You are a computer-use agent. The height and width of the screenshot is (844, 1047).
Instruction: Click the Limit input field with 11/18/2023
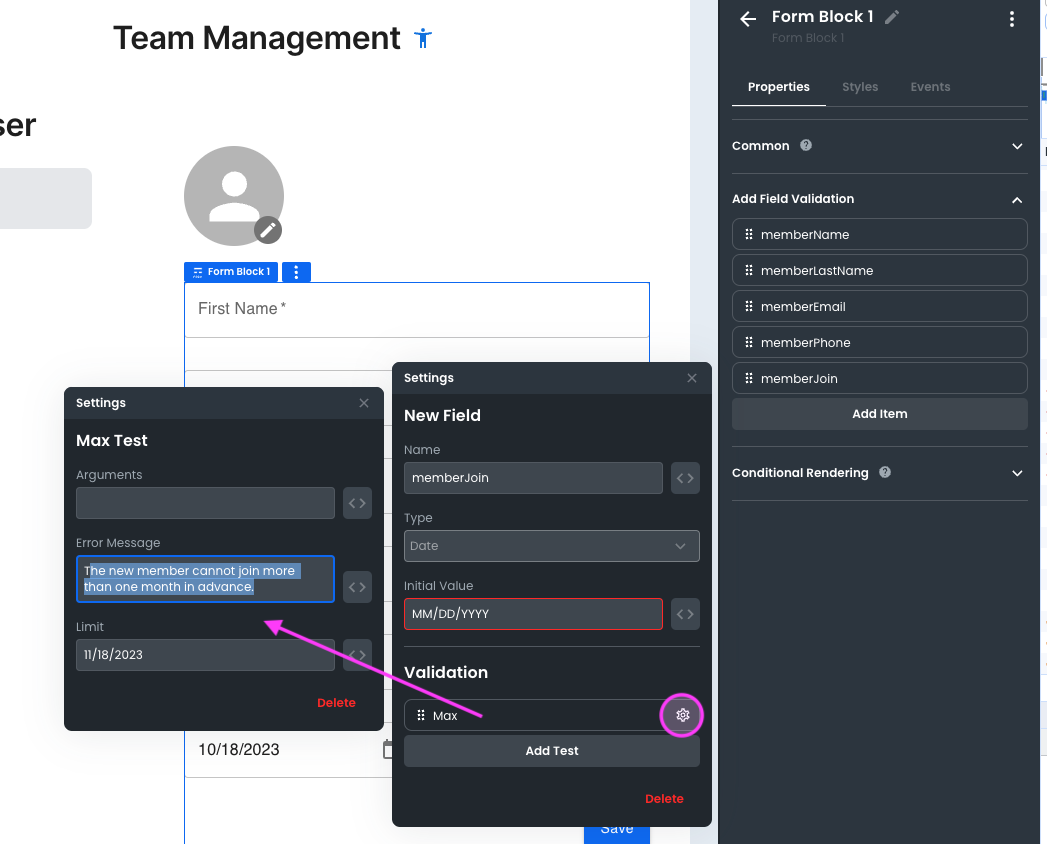[205, 655]
